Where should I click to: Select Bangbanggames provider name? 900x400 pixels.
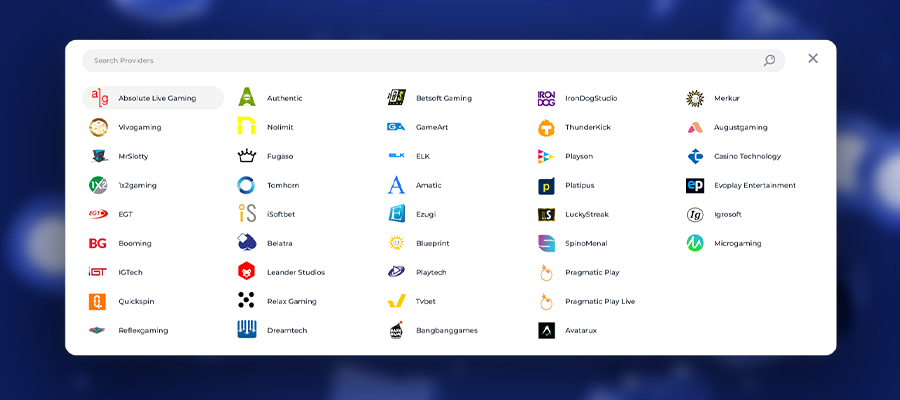tap(447, 331)
